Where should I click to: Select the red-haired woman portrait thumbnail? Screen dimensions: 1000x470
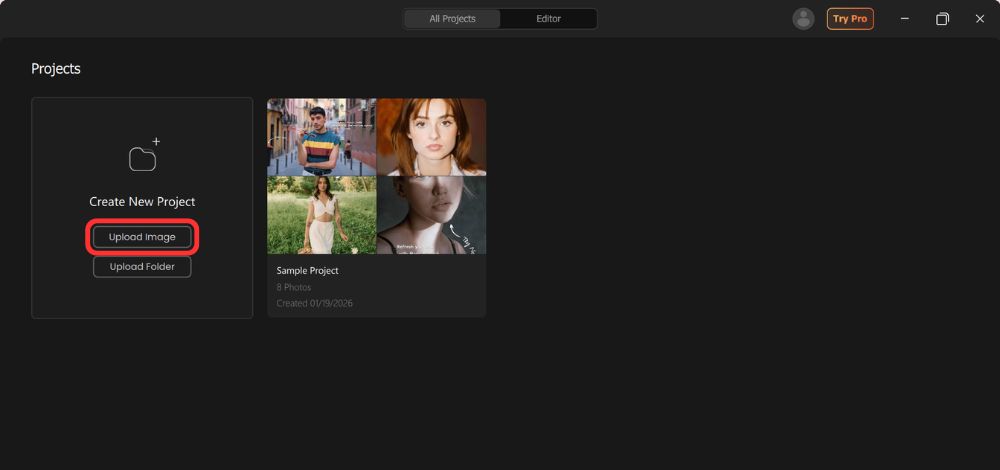pyautogui.click(x=431, y=137)
